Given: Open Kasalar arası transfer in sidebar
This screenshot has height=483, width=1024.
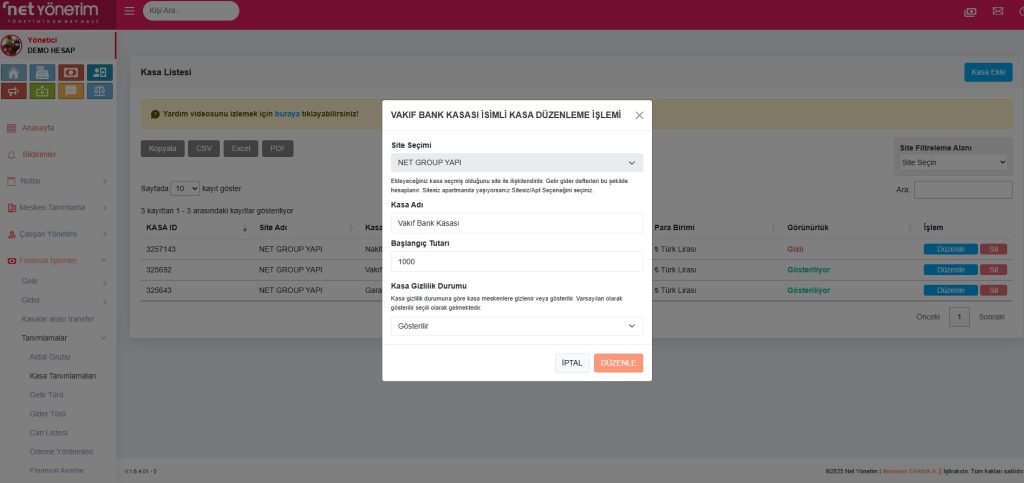Looking at the screenshot, I should coord(58,318).
